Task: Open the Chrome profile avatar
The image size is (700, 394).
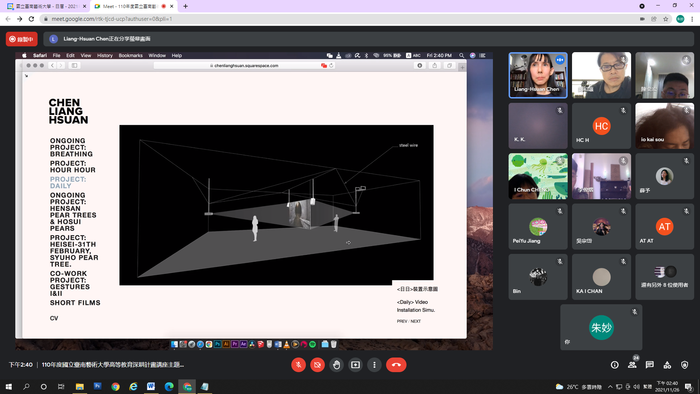Action: point(680,19)
